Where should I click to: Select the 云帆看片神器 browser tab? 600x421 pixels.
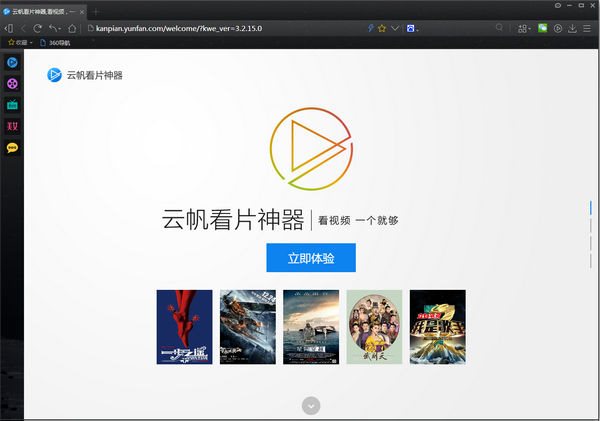click(43, 11)
